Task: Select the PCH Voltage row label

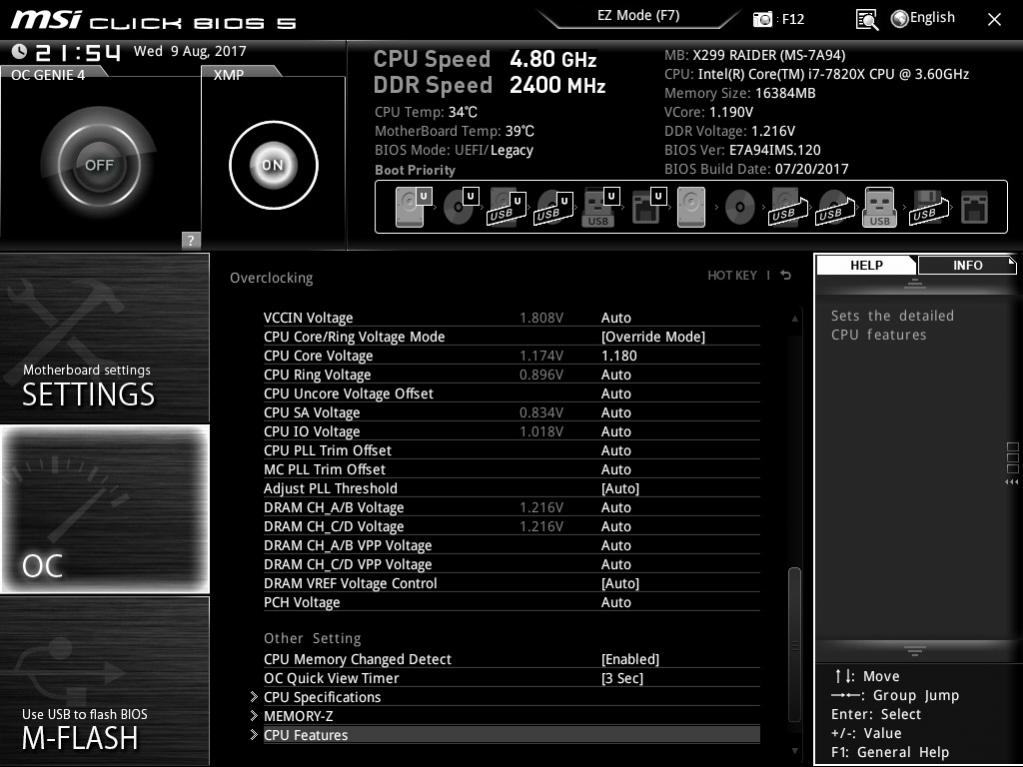Action: [301, 602]
